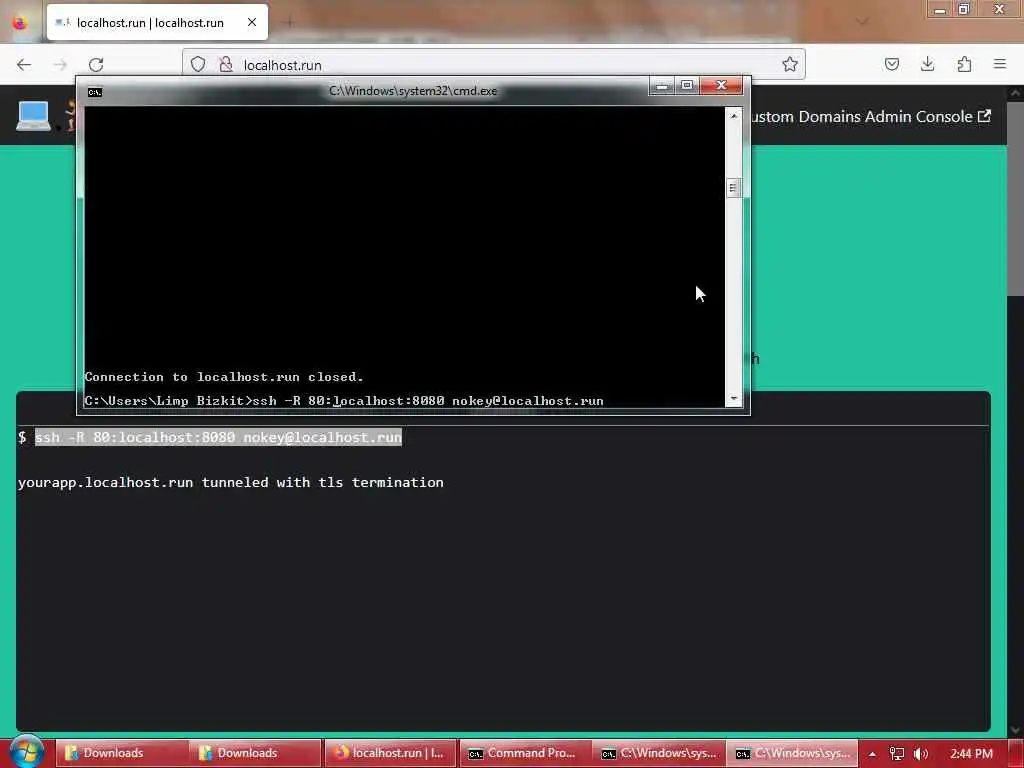Select the localhost.run browser tab

(x=157, y=22)
